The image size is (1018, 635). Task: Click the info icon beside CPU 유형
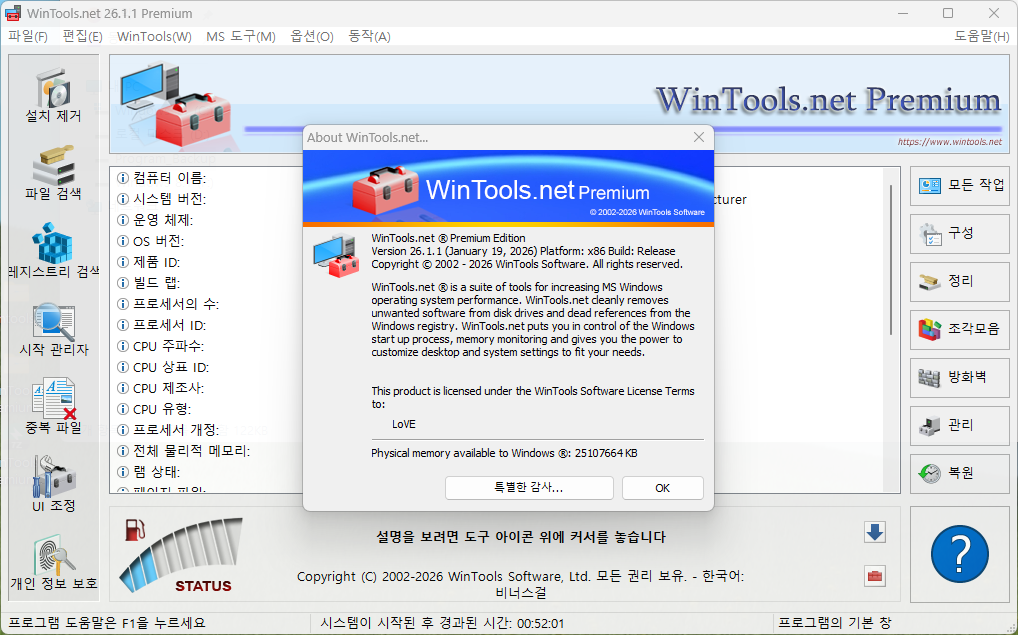click(123, 409)
